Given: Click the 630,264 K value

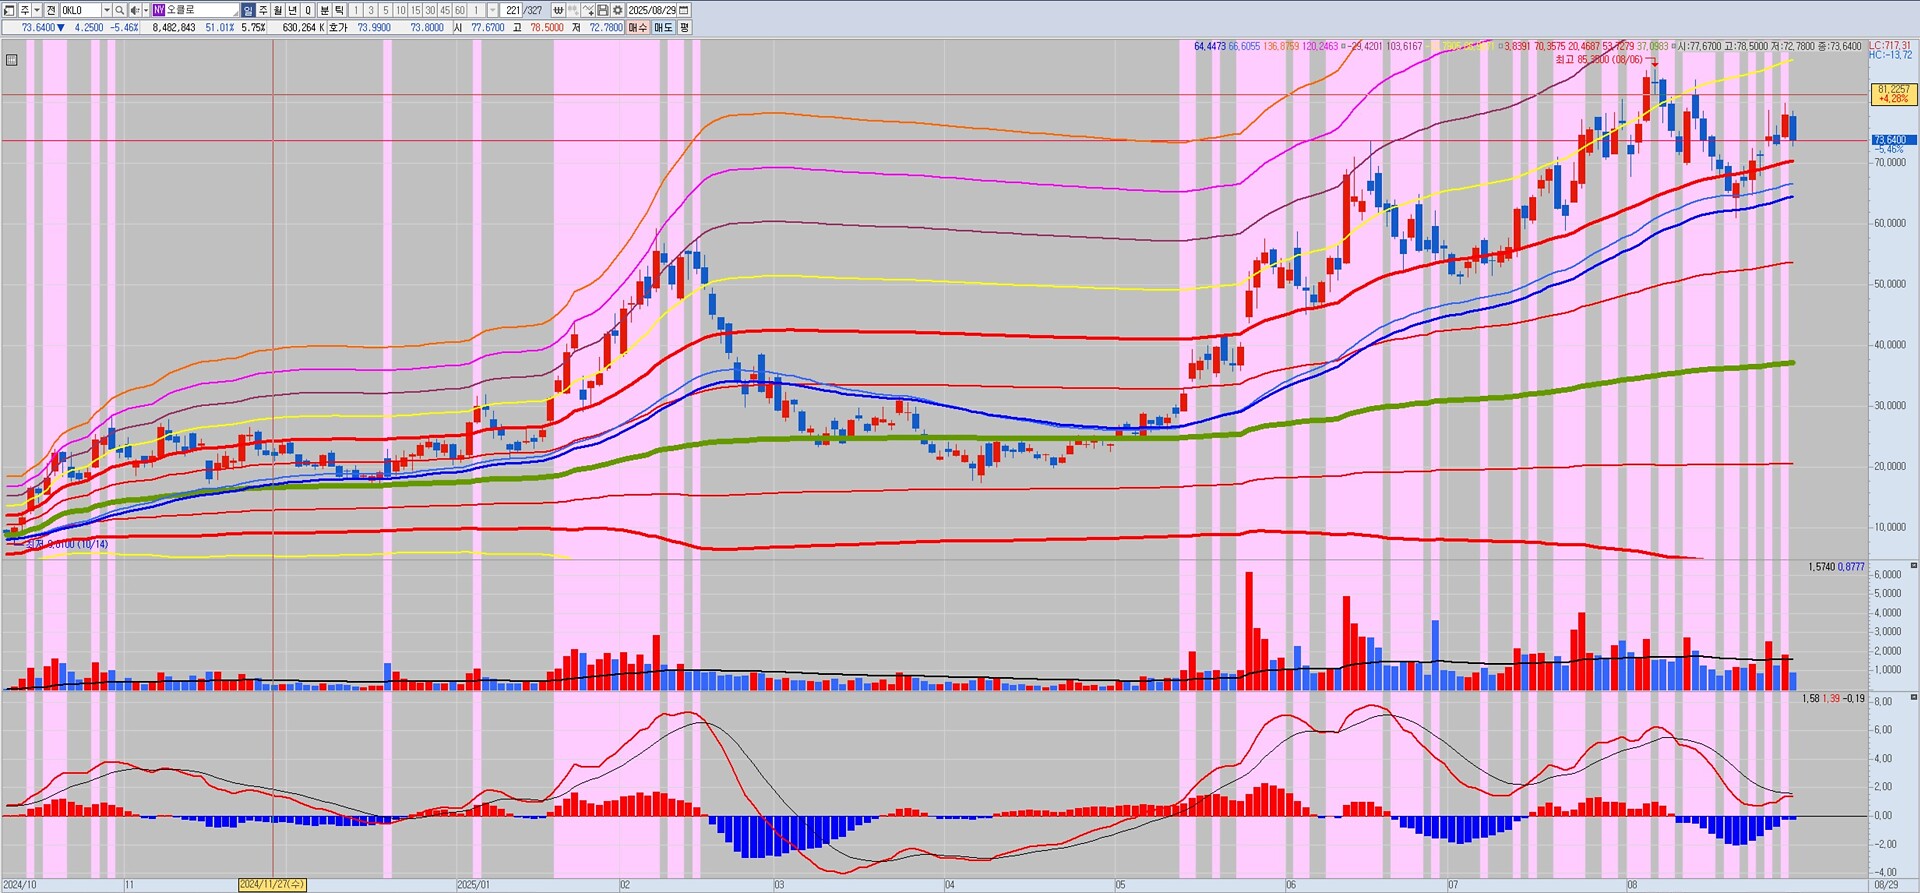Looking at the screenshot, I should [x=303, y=28].
